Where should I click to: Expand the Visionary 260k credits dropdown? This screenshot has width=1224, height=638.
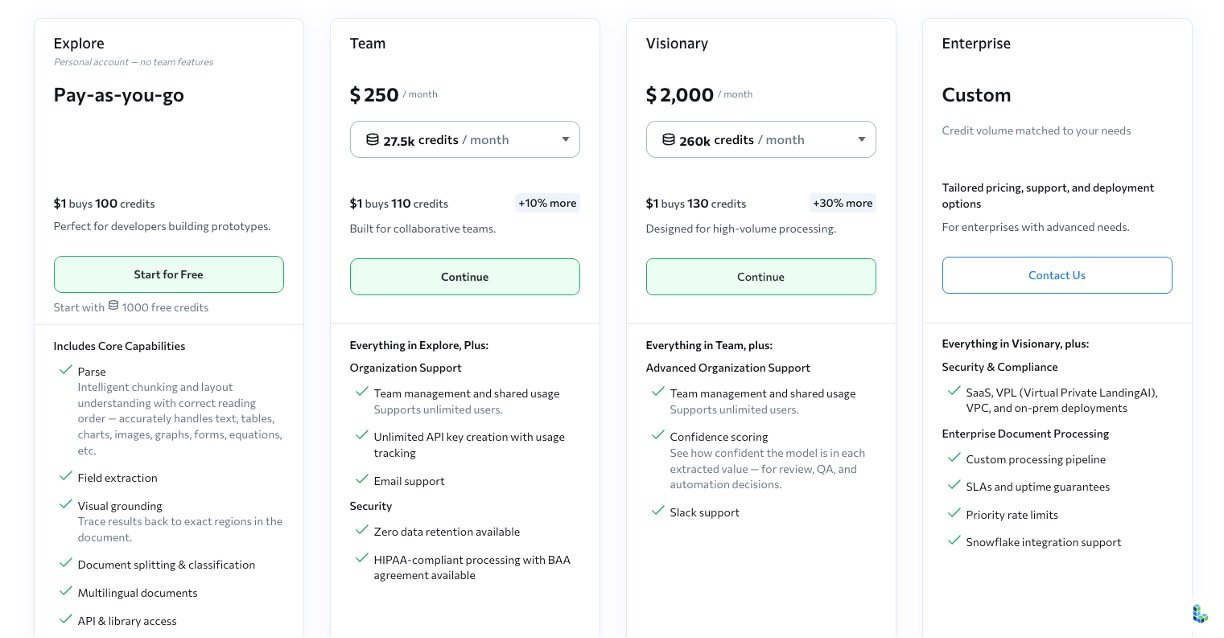coord(760,140)
